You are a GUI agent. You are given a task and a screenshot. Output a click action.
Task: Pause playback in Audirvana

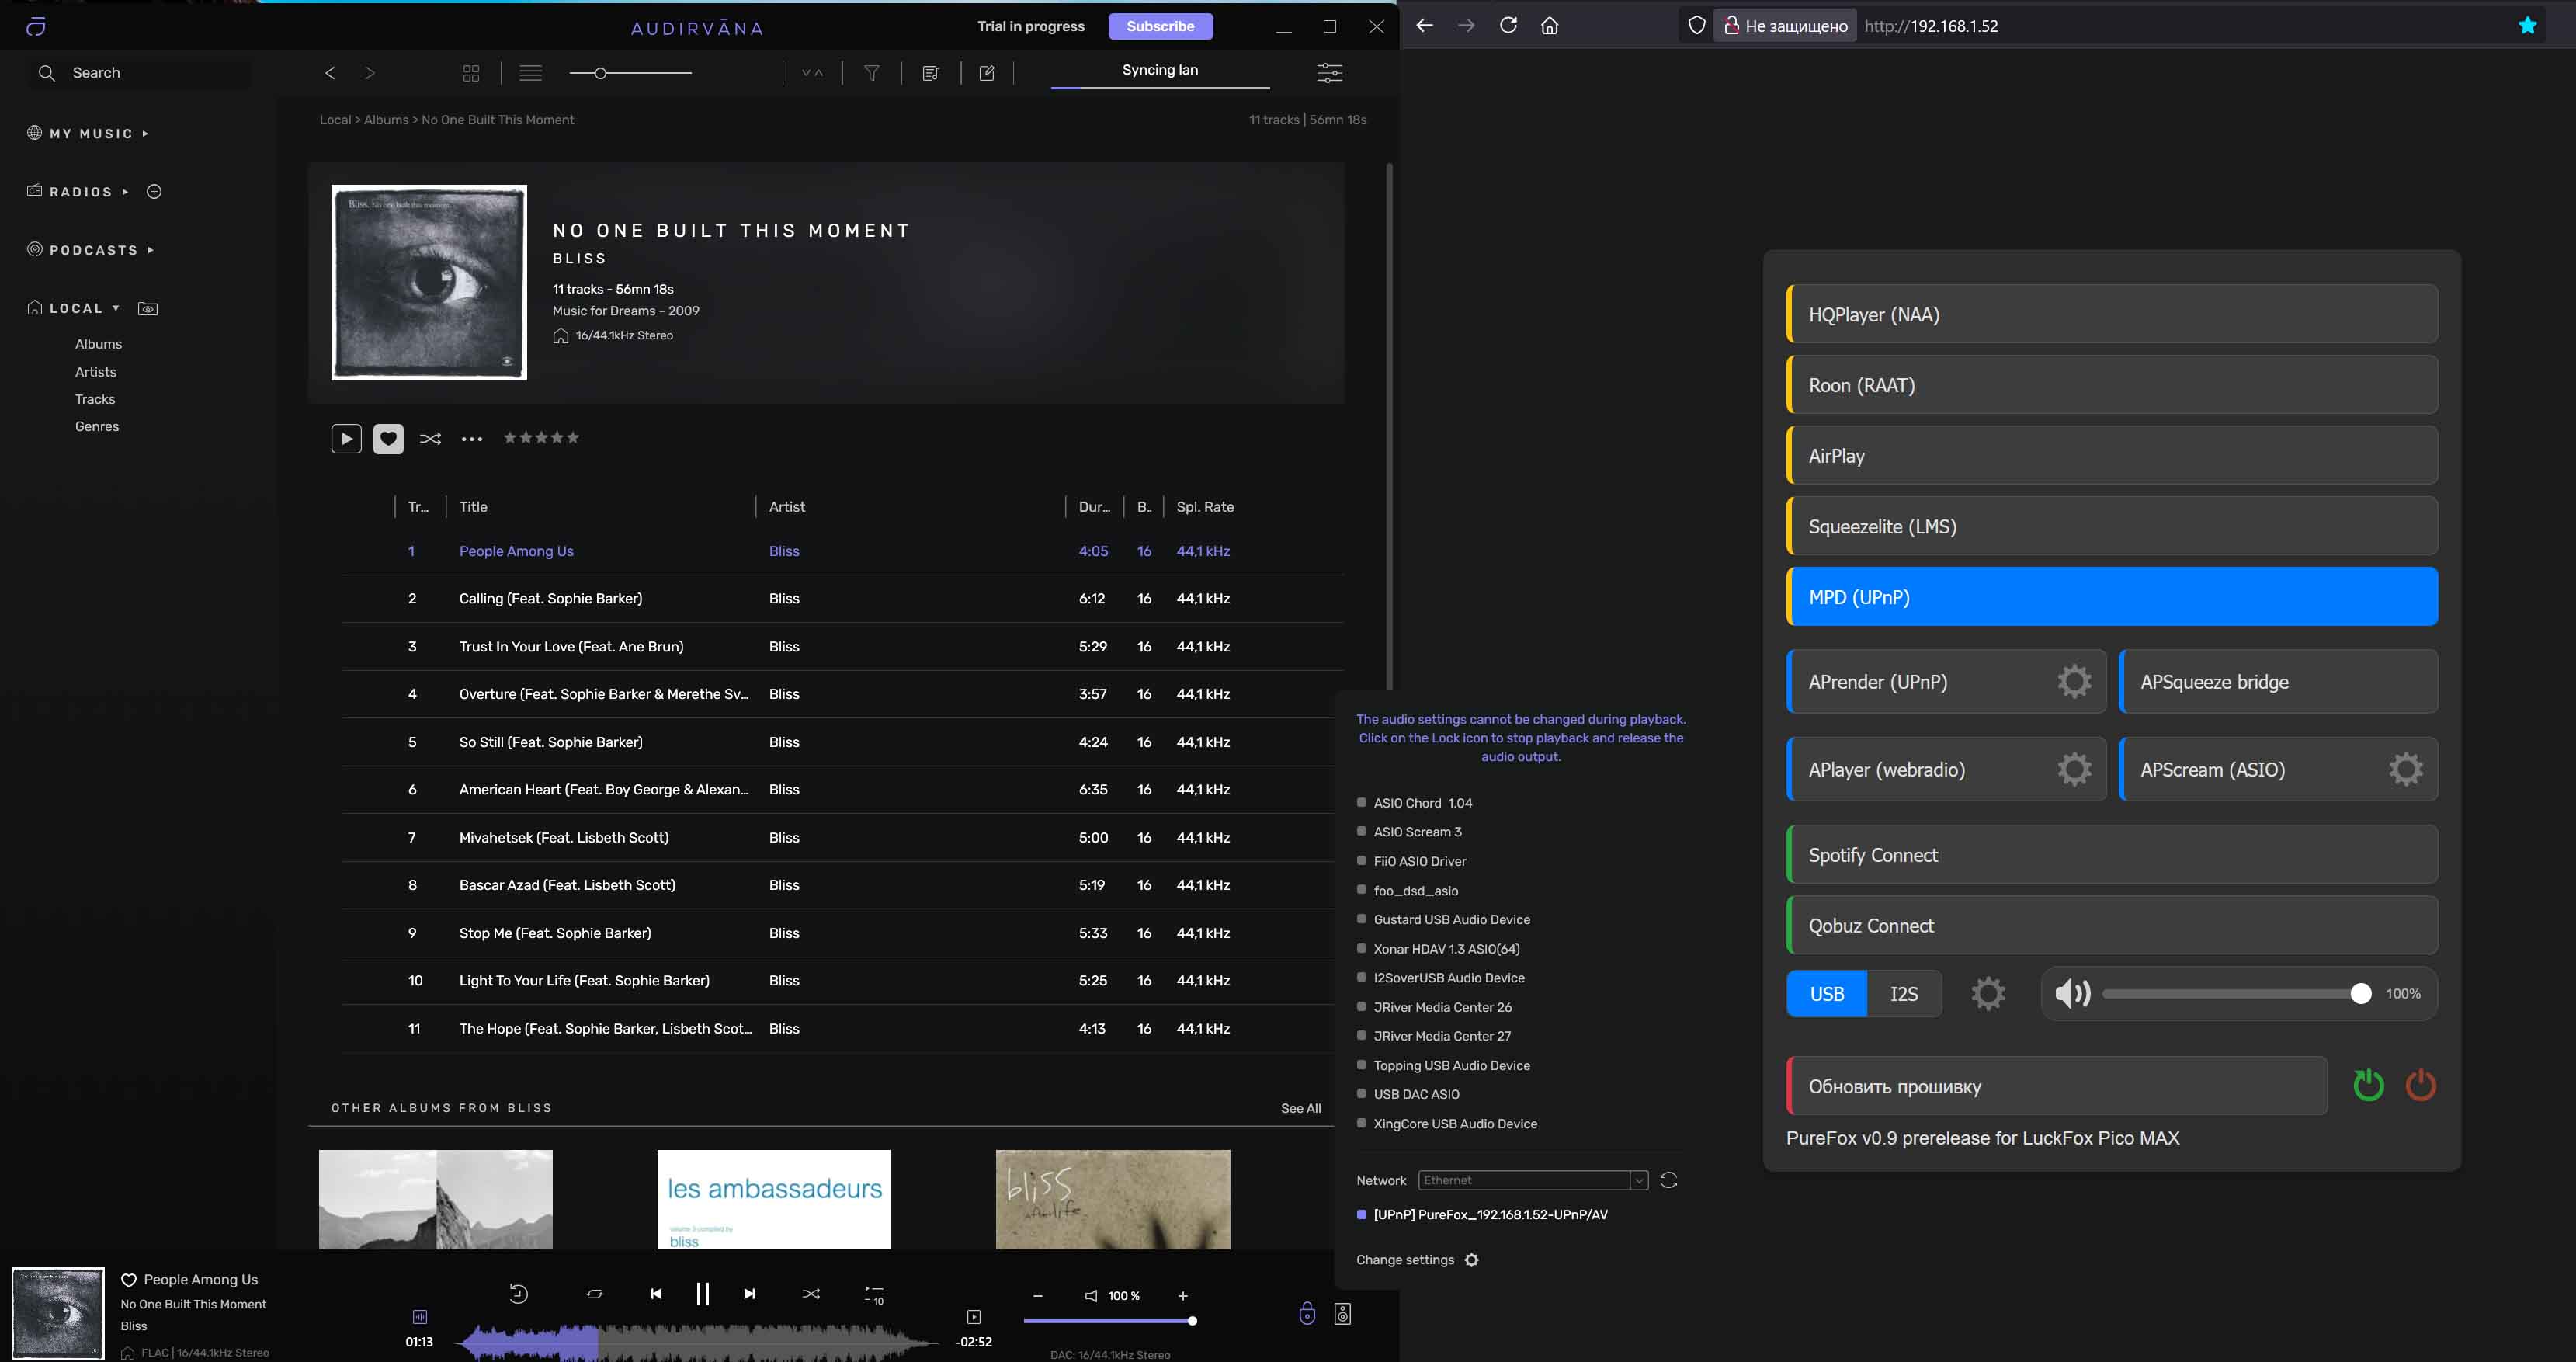pos(702,1294)
